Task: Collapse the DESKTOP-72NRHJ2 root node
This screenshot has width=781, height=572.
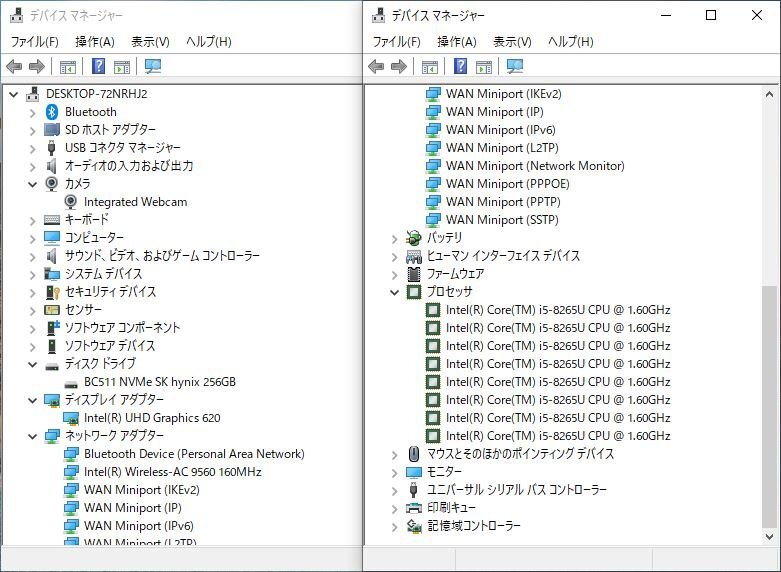Action: (x=13, y=94)
